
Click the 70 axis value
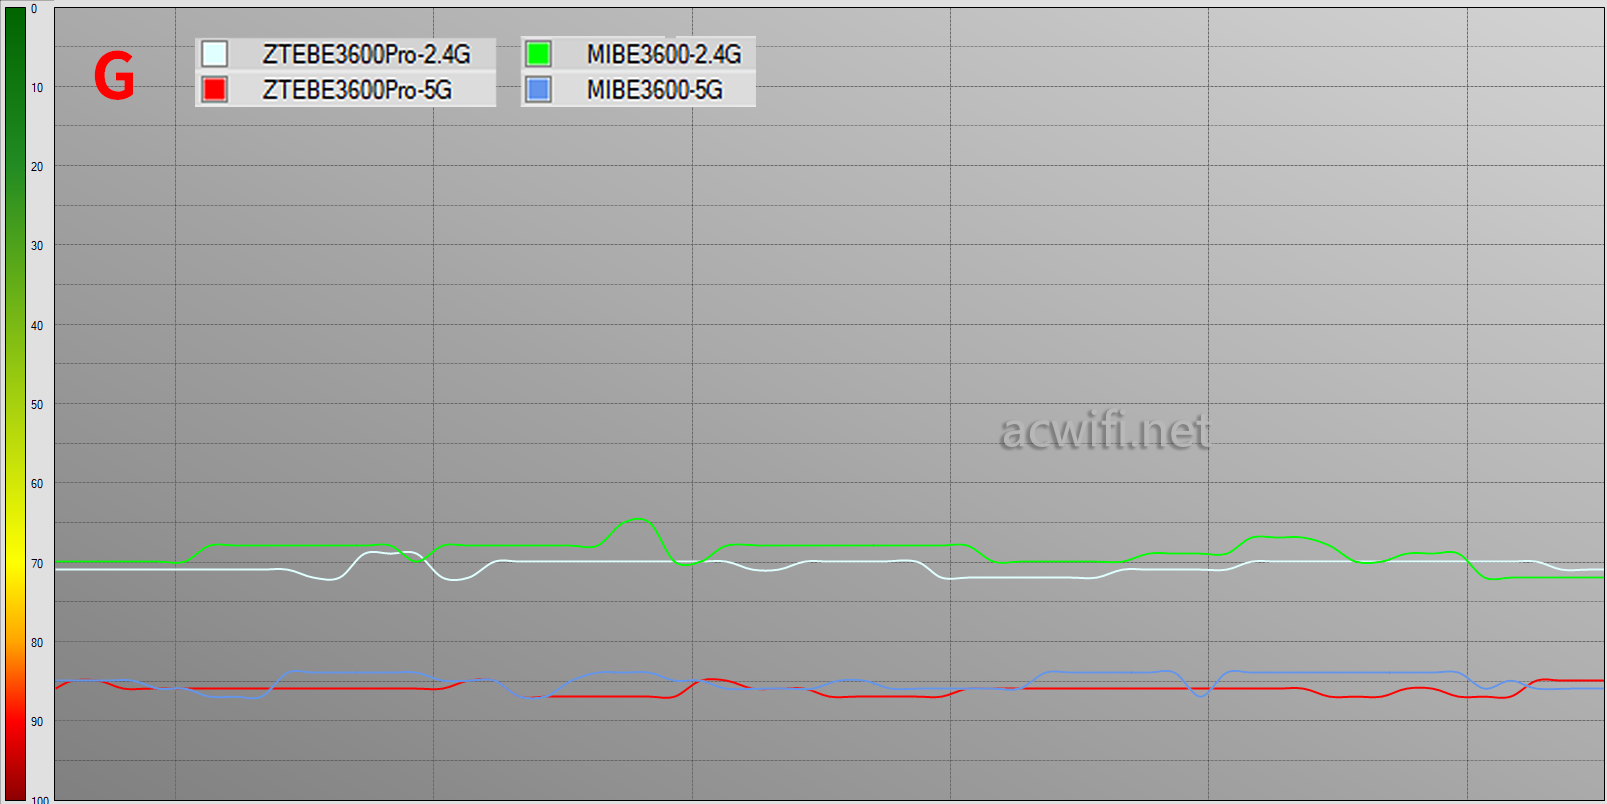tap(37, 564)
